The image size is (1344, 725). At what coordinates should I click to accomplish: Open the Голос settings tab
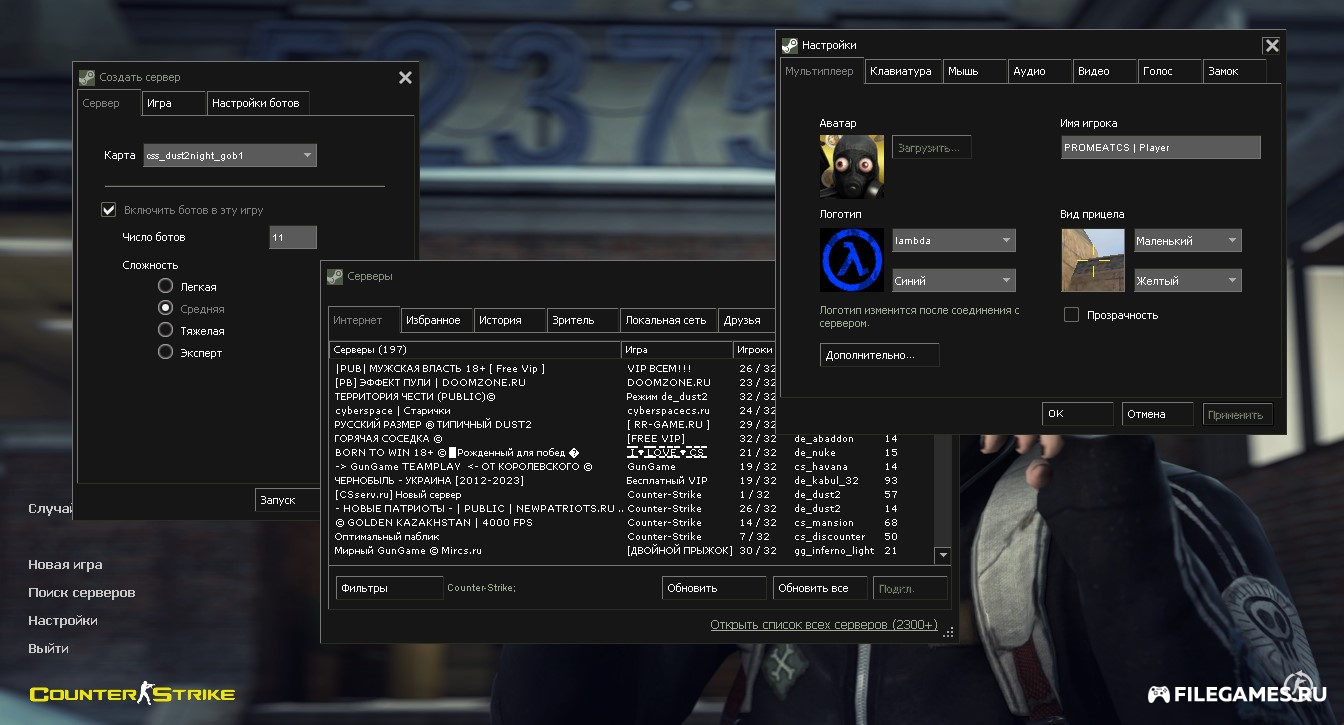1170,71
